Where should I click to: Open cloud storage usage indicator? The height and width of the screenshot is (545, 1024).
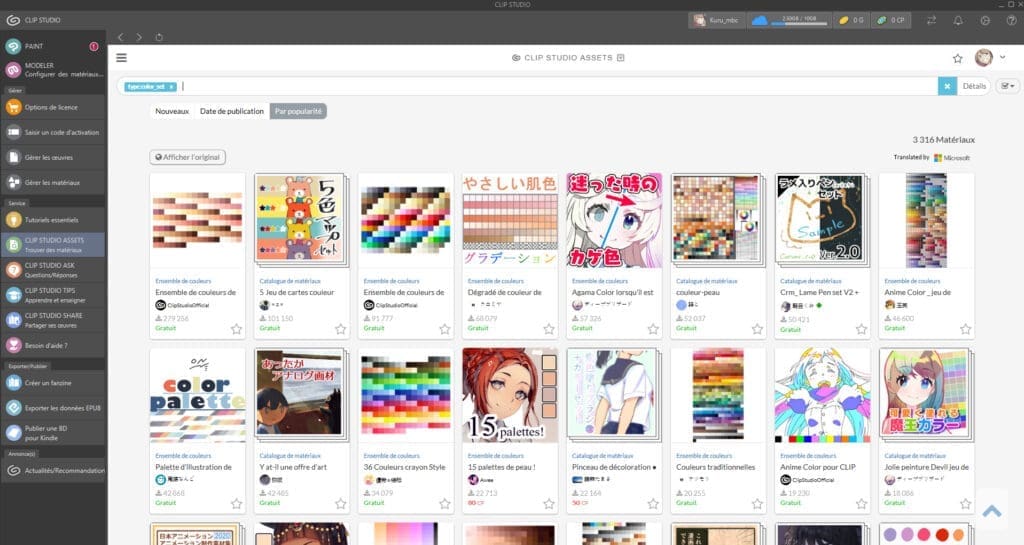[788, 20]
